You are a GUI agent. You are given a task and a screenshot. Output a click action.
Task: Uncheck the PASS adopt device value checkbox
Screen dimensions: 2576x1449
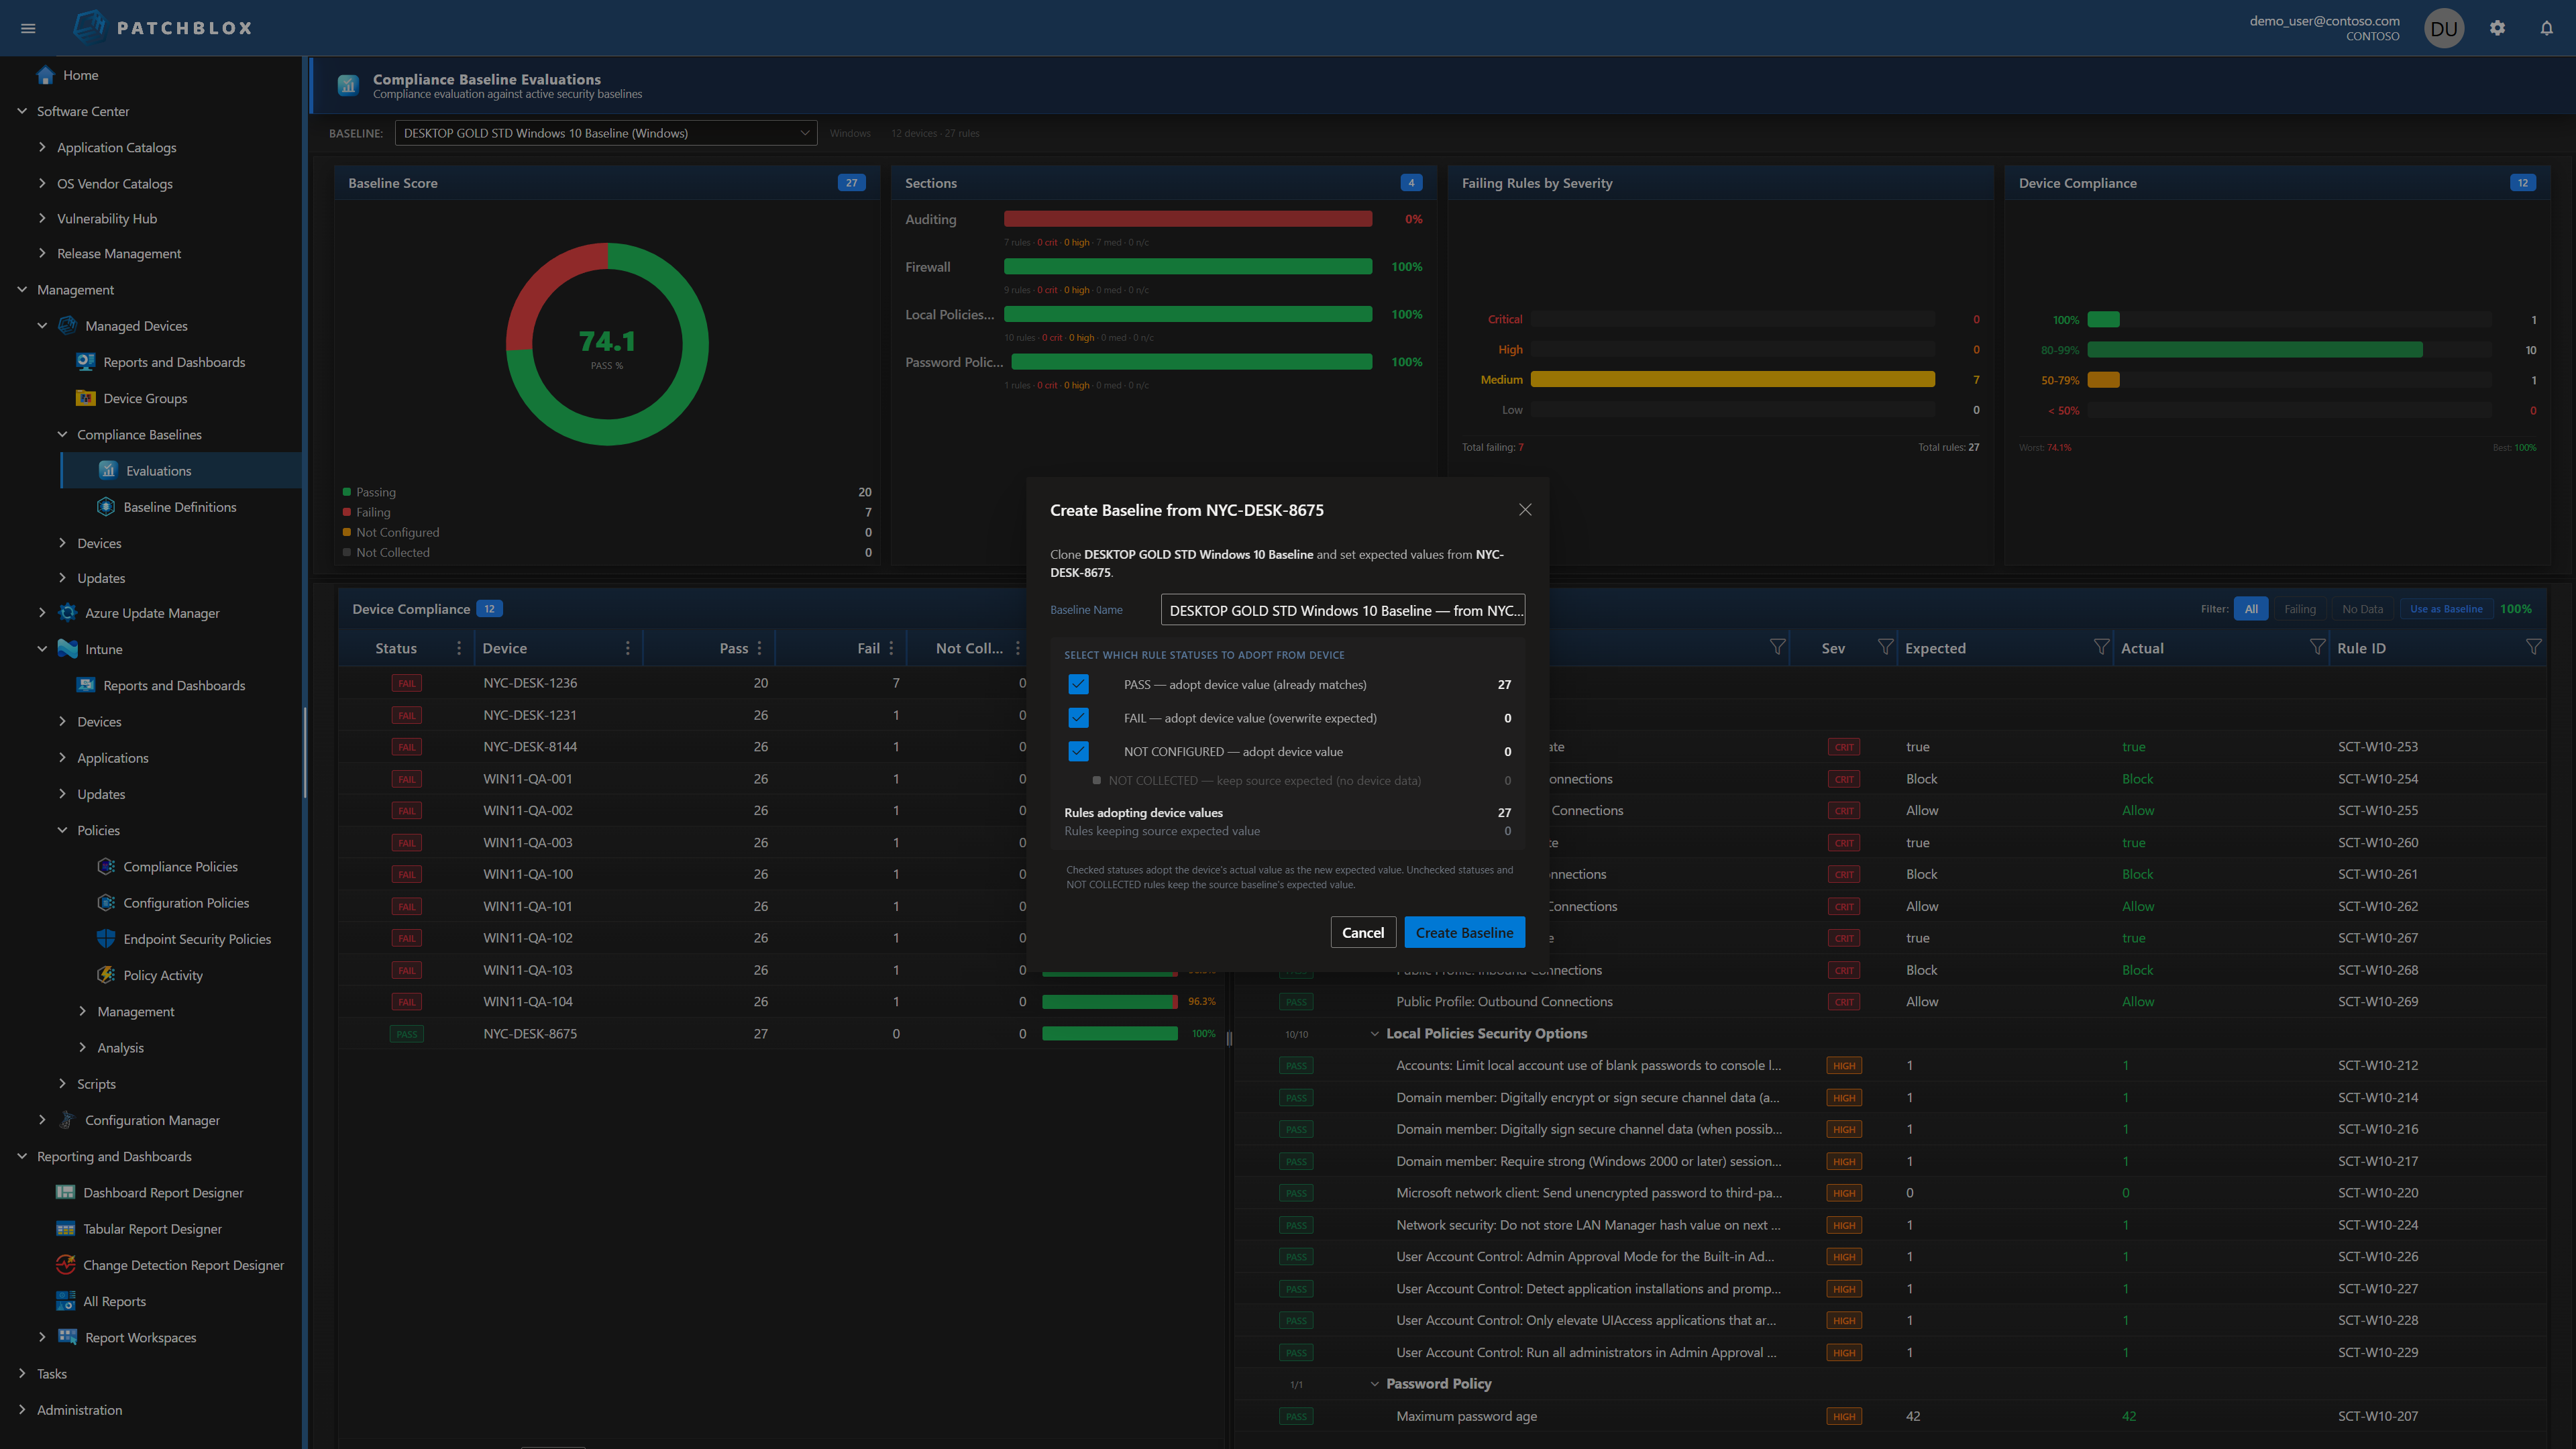1078,684
